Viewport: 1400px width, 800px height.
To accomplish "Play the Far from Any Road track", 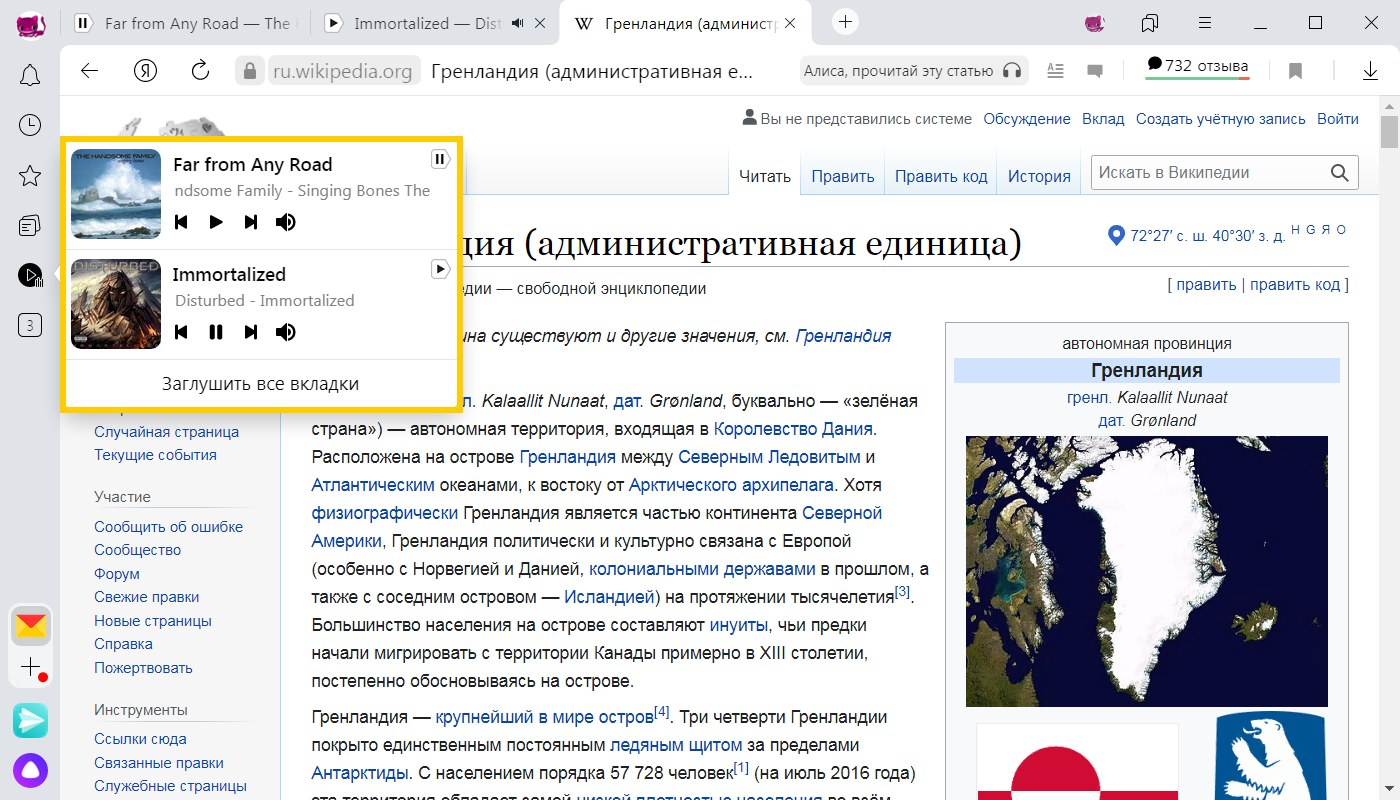I will (216, 222).
